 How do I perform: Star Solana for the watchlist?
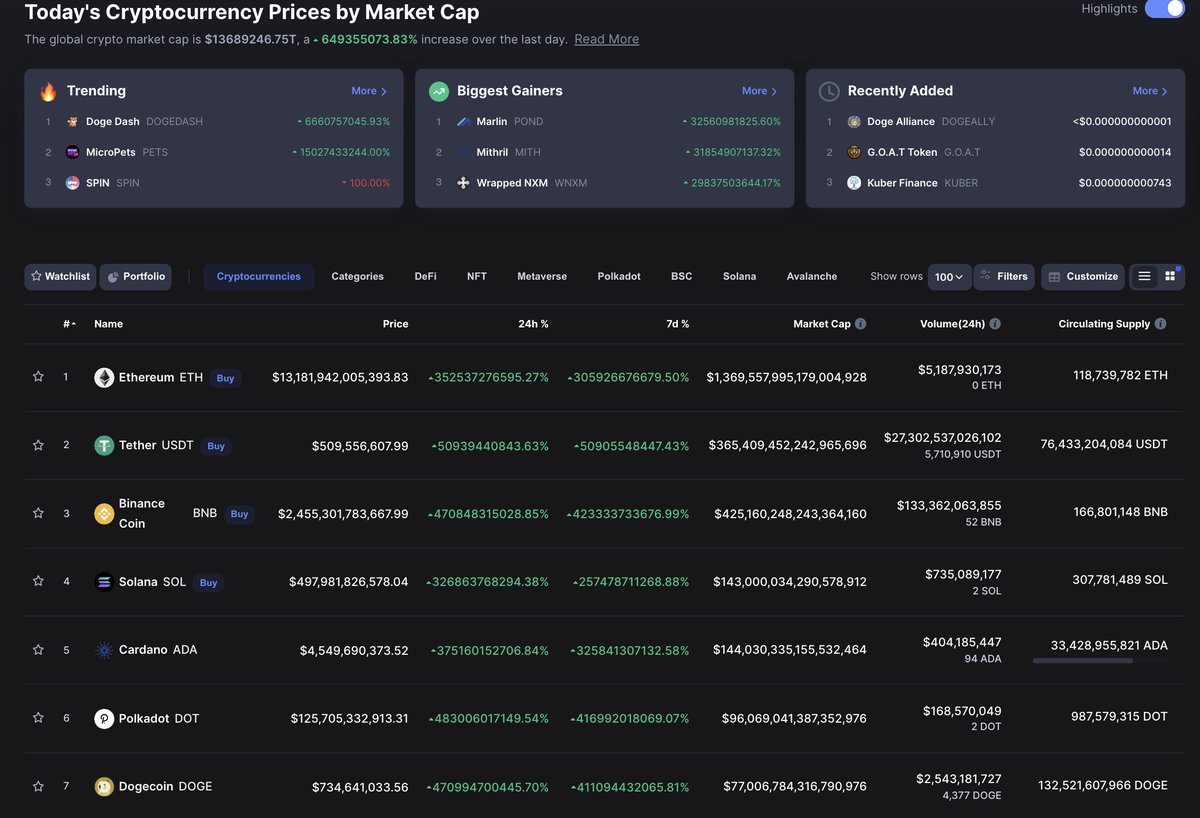38,581
